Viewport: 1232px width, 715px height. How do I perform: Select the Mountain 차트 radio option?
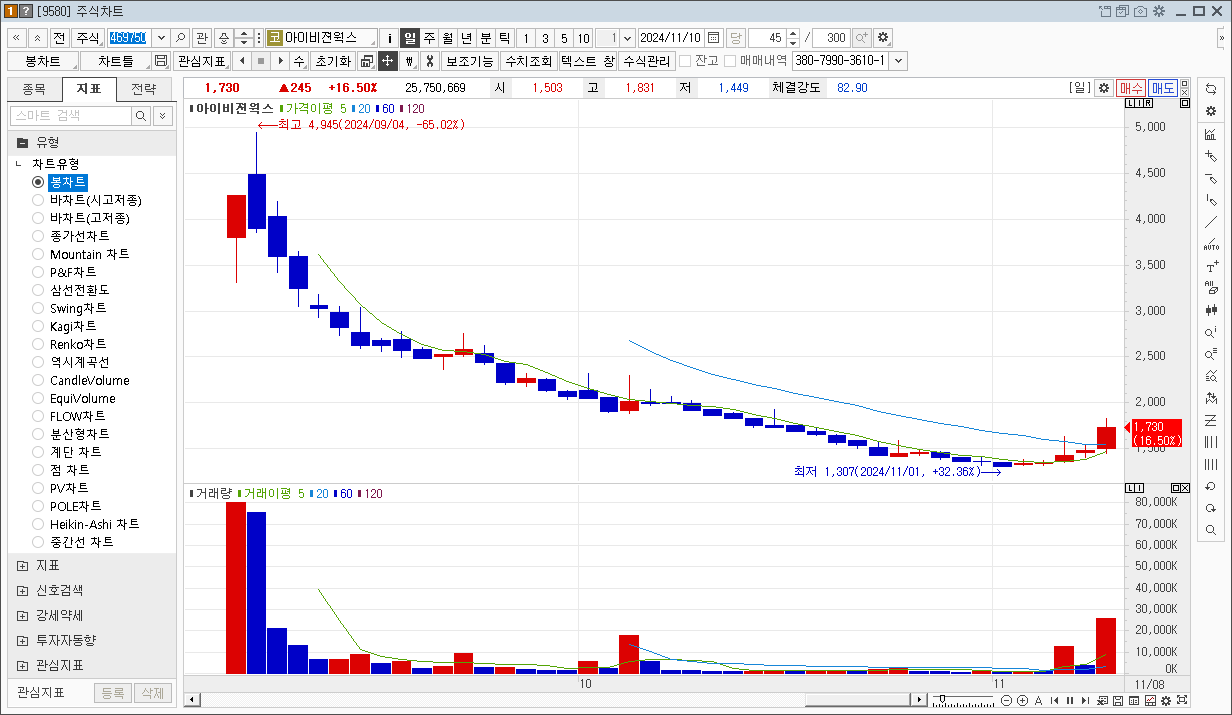(x=38, y=254)
